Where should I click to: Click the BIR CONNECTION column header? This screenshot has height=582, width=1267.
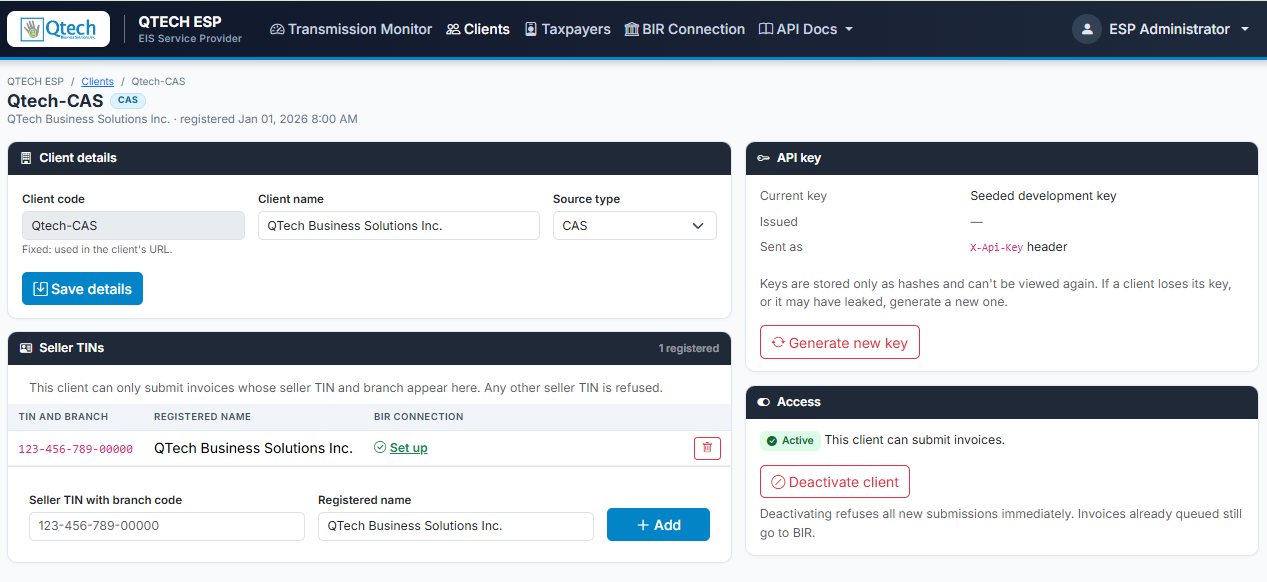pyautogui.click(x=419, y=417)
